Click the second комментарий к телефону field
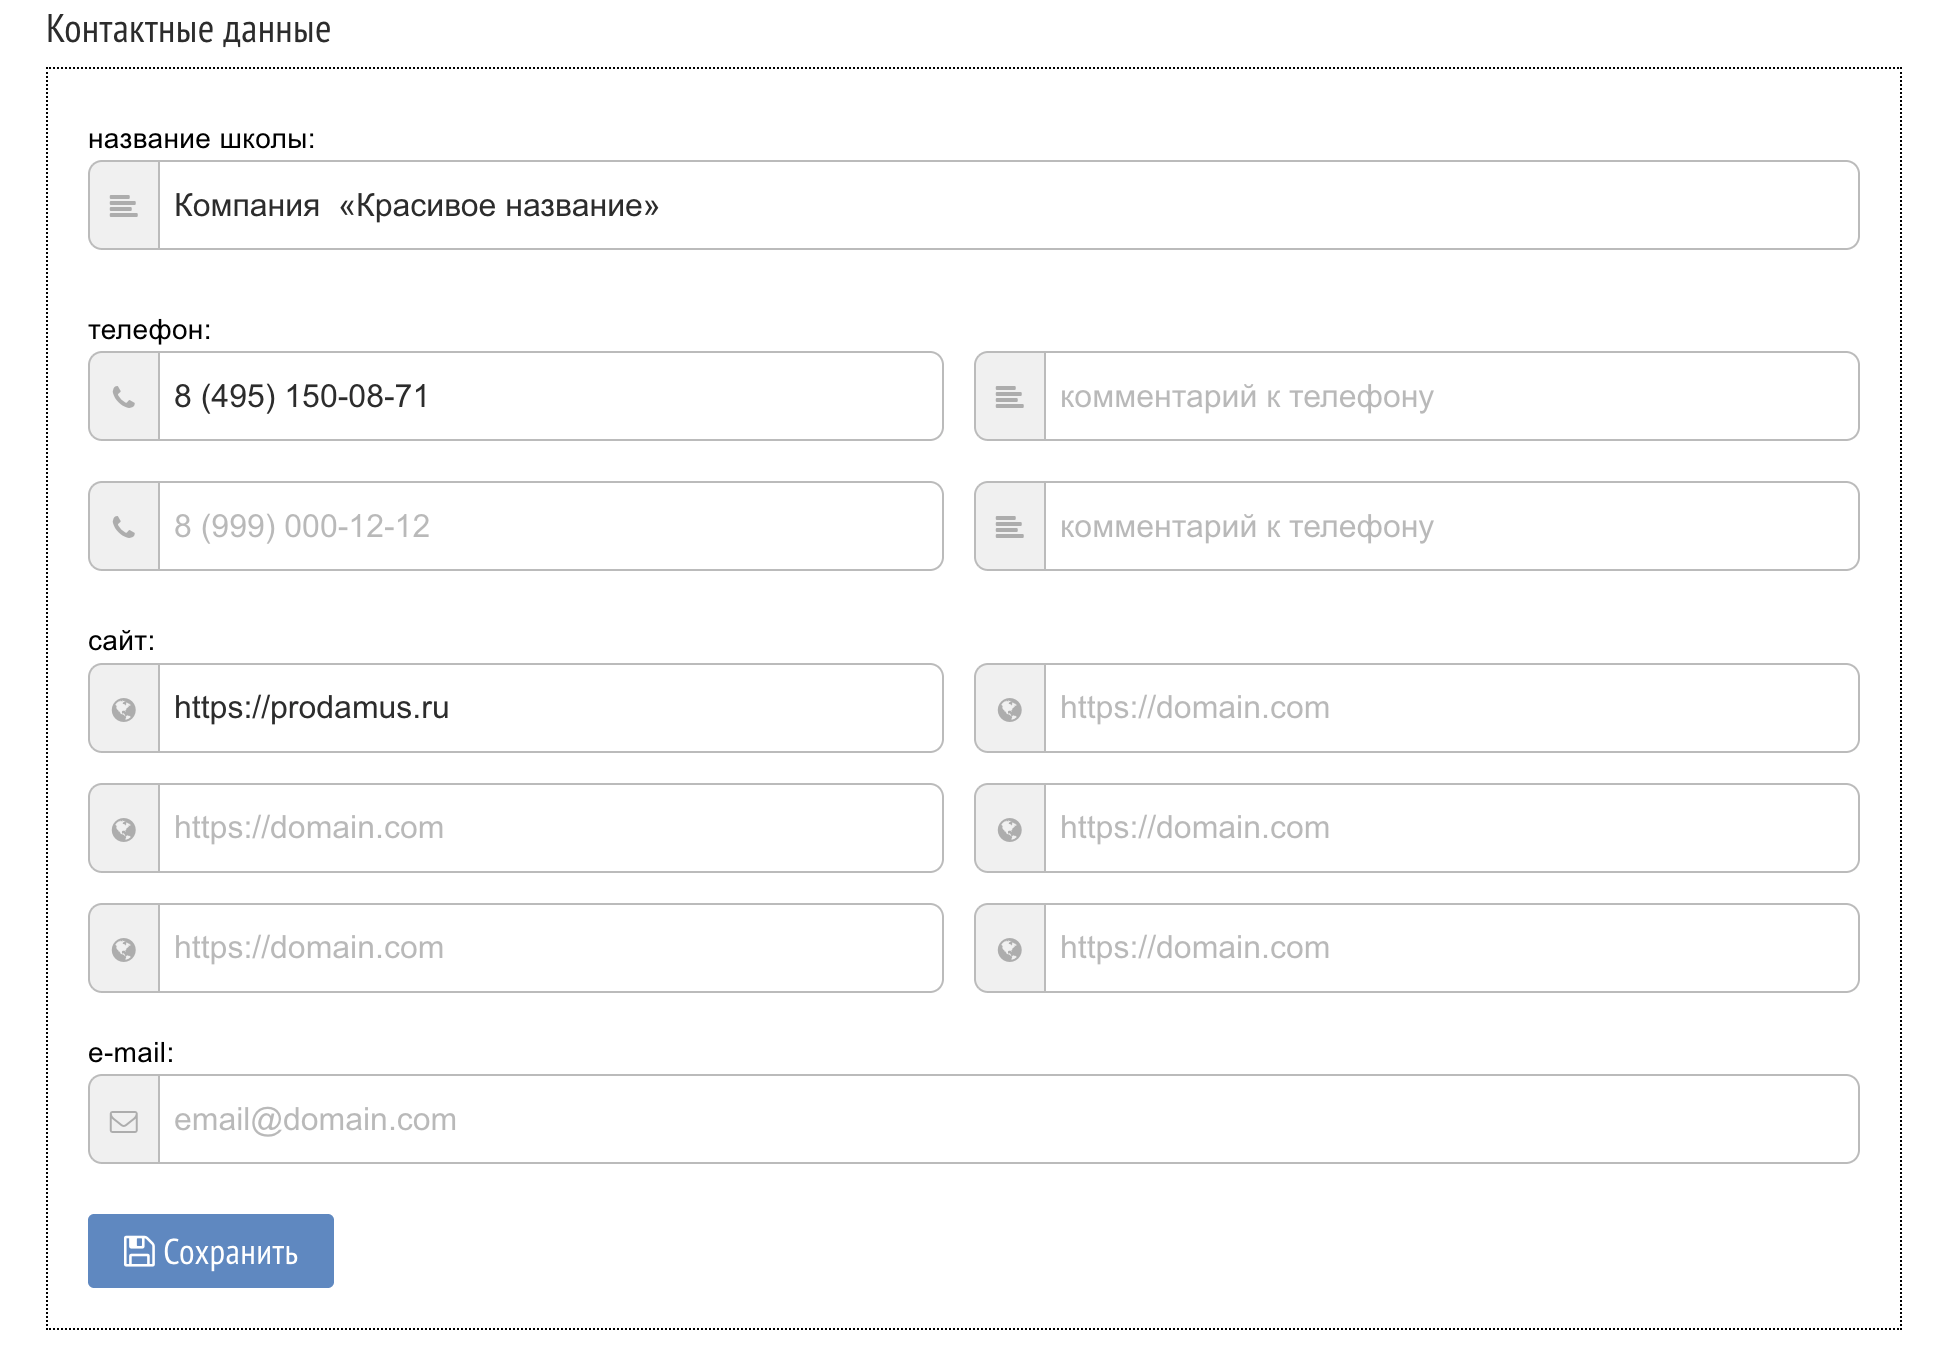Viewport: 1946px width, 1368px height. click(1450, 527)
